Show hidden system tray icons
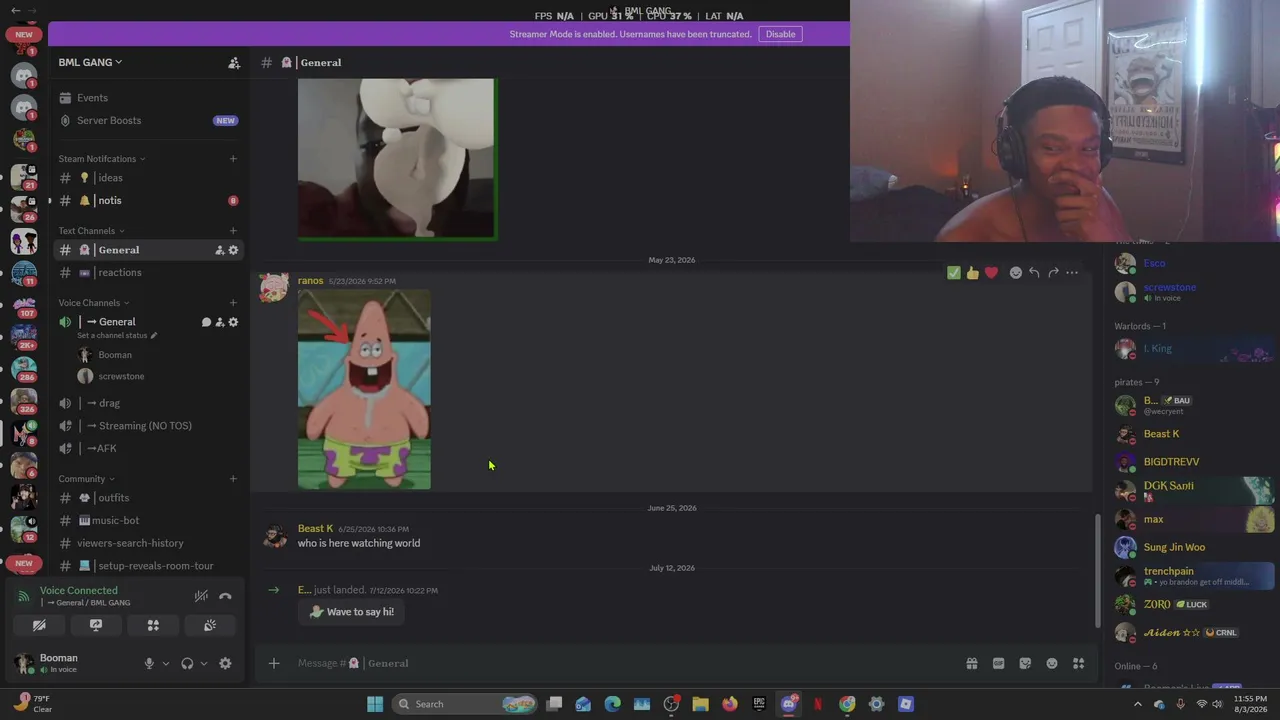This screenshot has height=720, width=1280. click(1137, 704)
